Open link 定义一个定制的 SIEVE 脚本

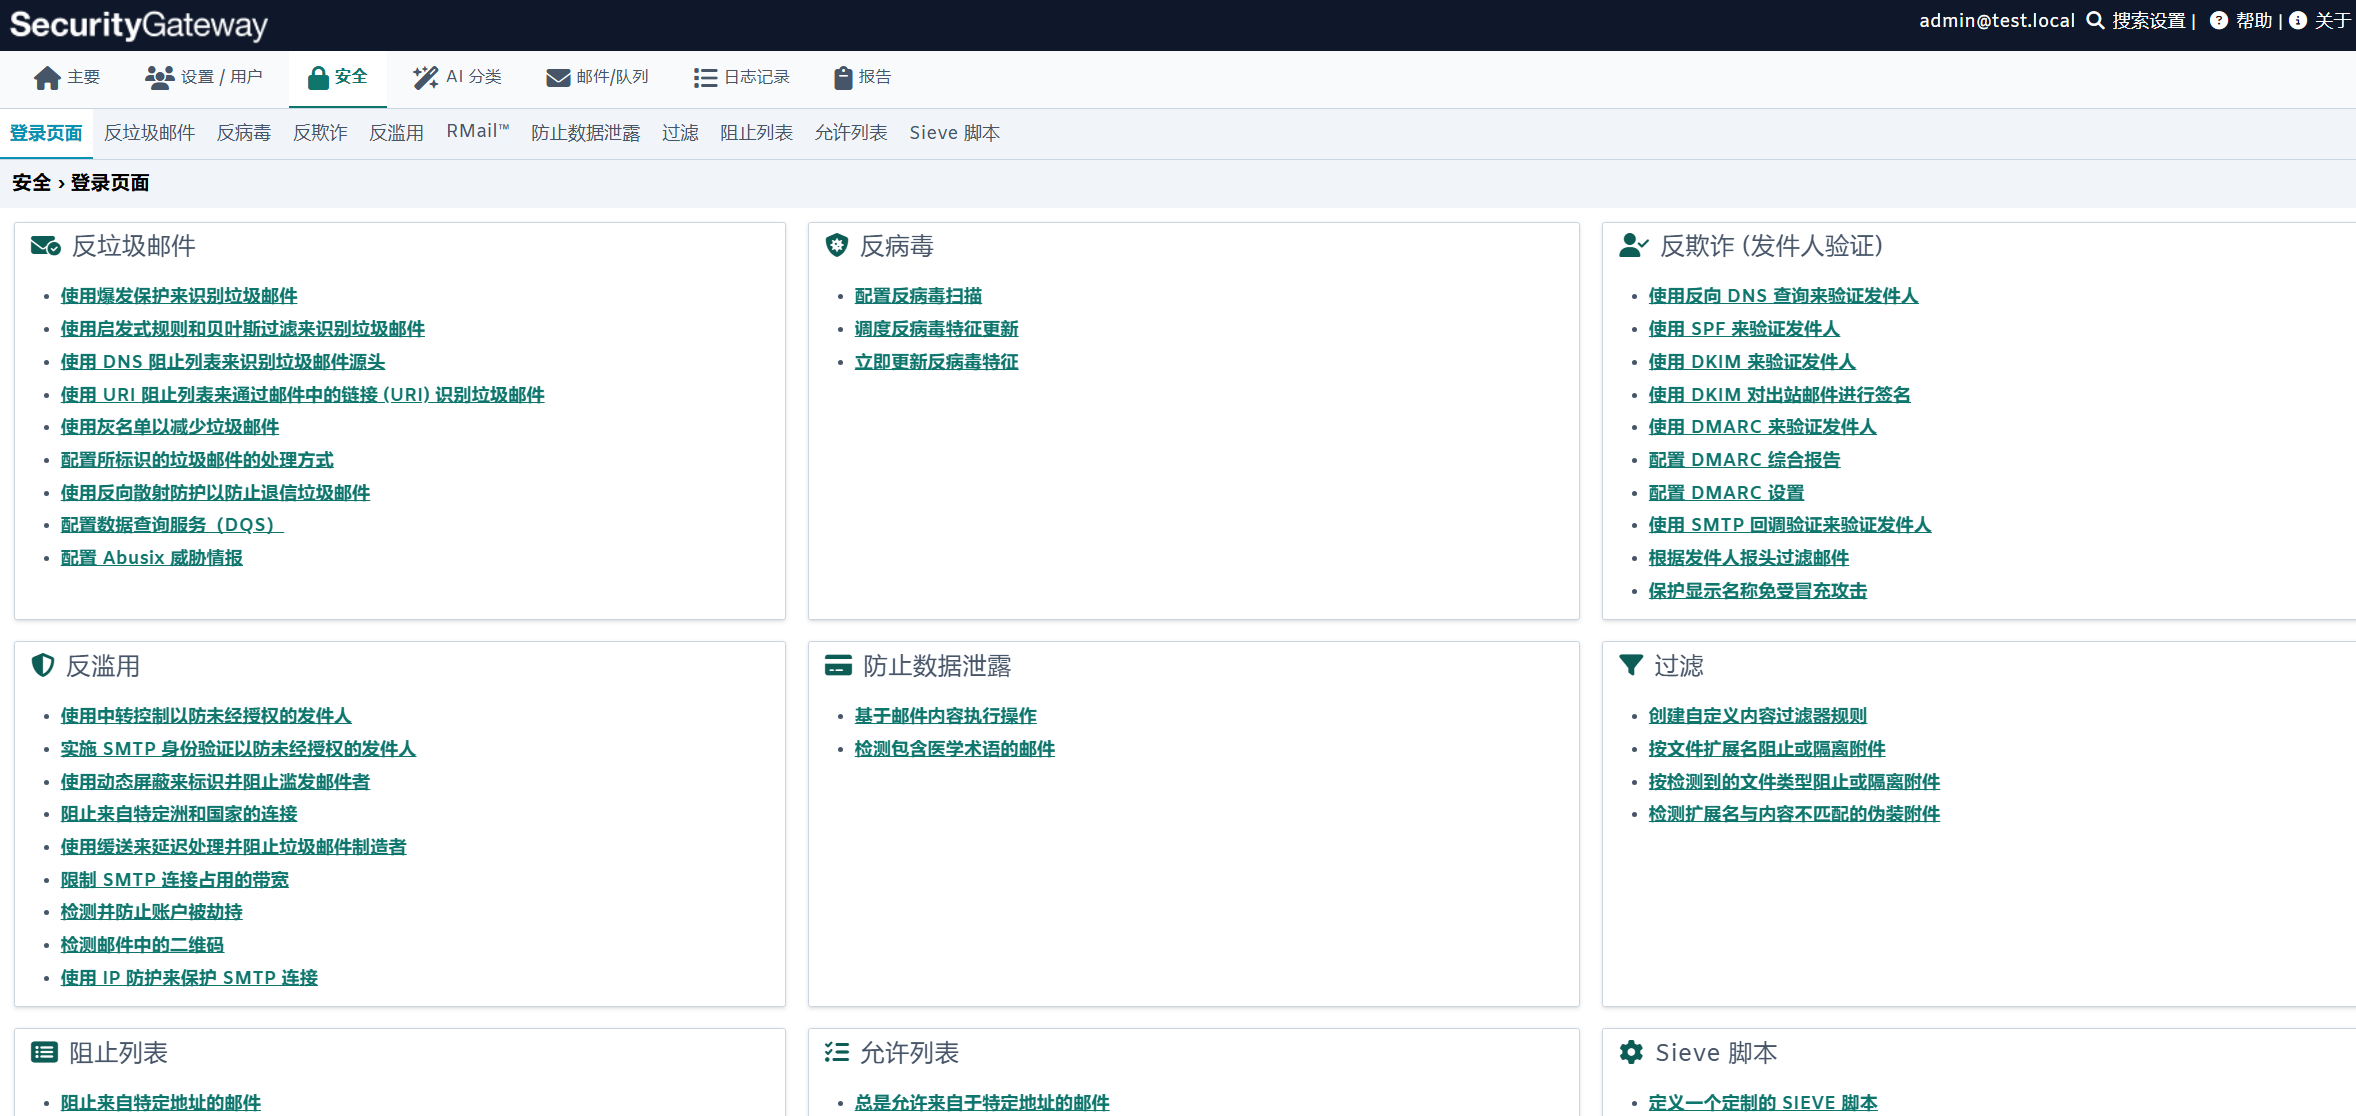[1763, 1103]
